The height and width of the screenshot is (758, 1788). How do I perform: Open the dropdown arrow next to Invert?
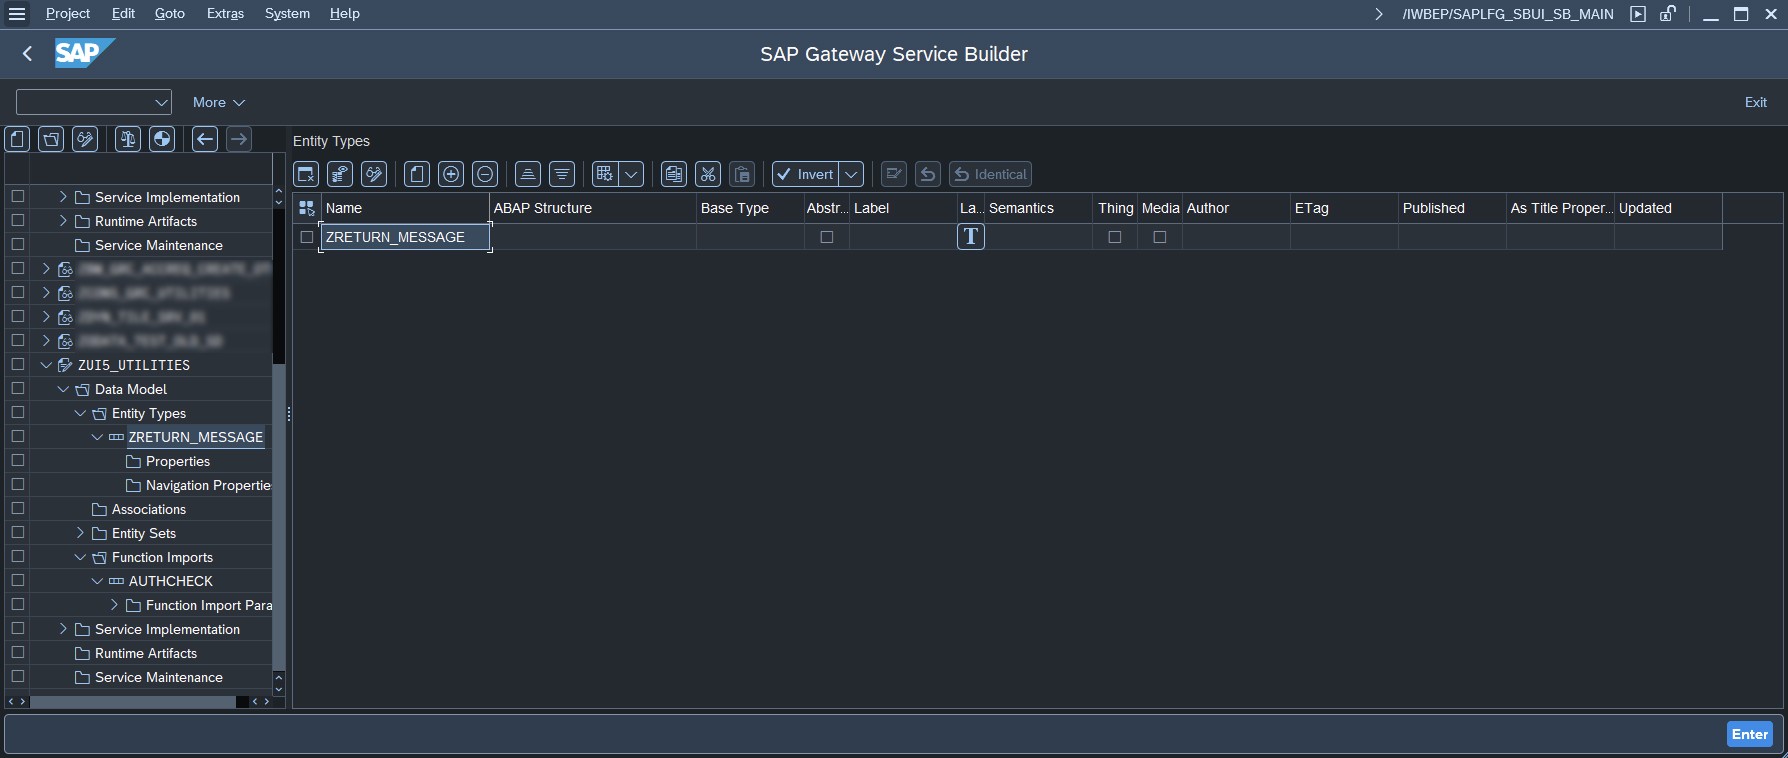tap(851, 174)
